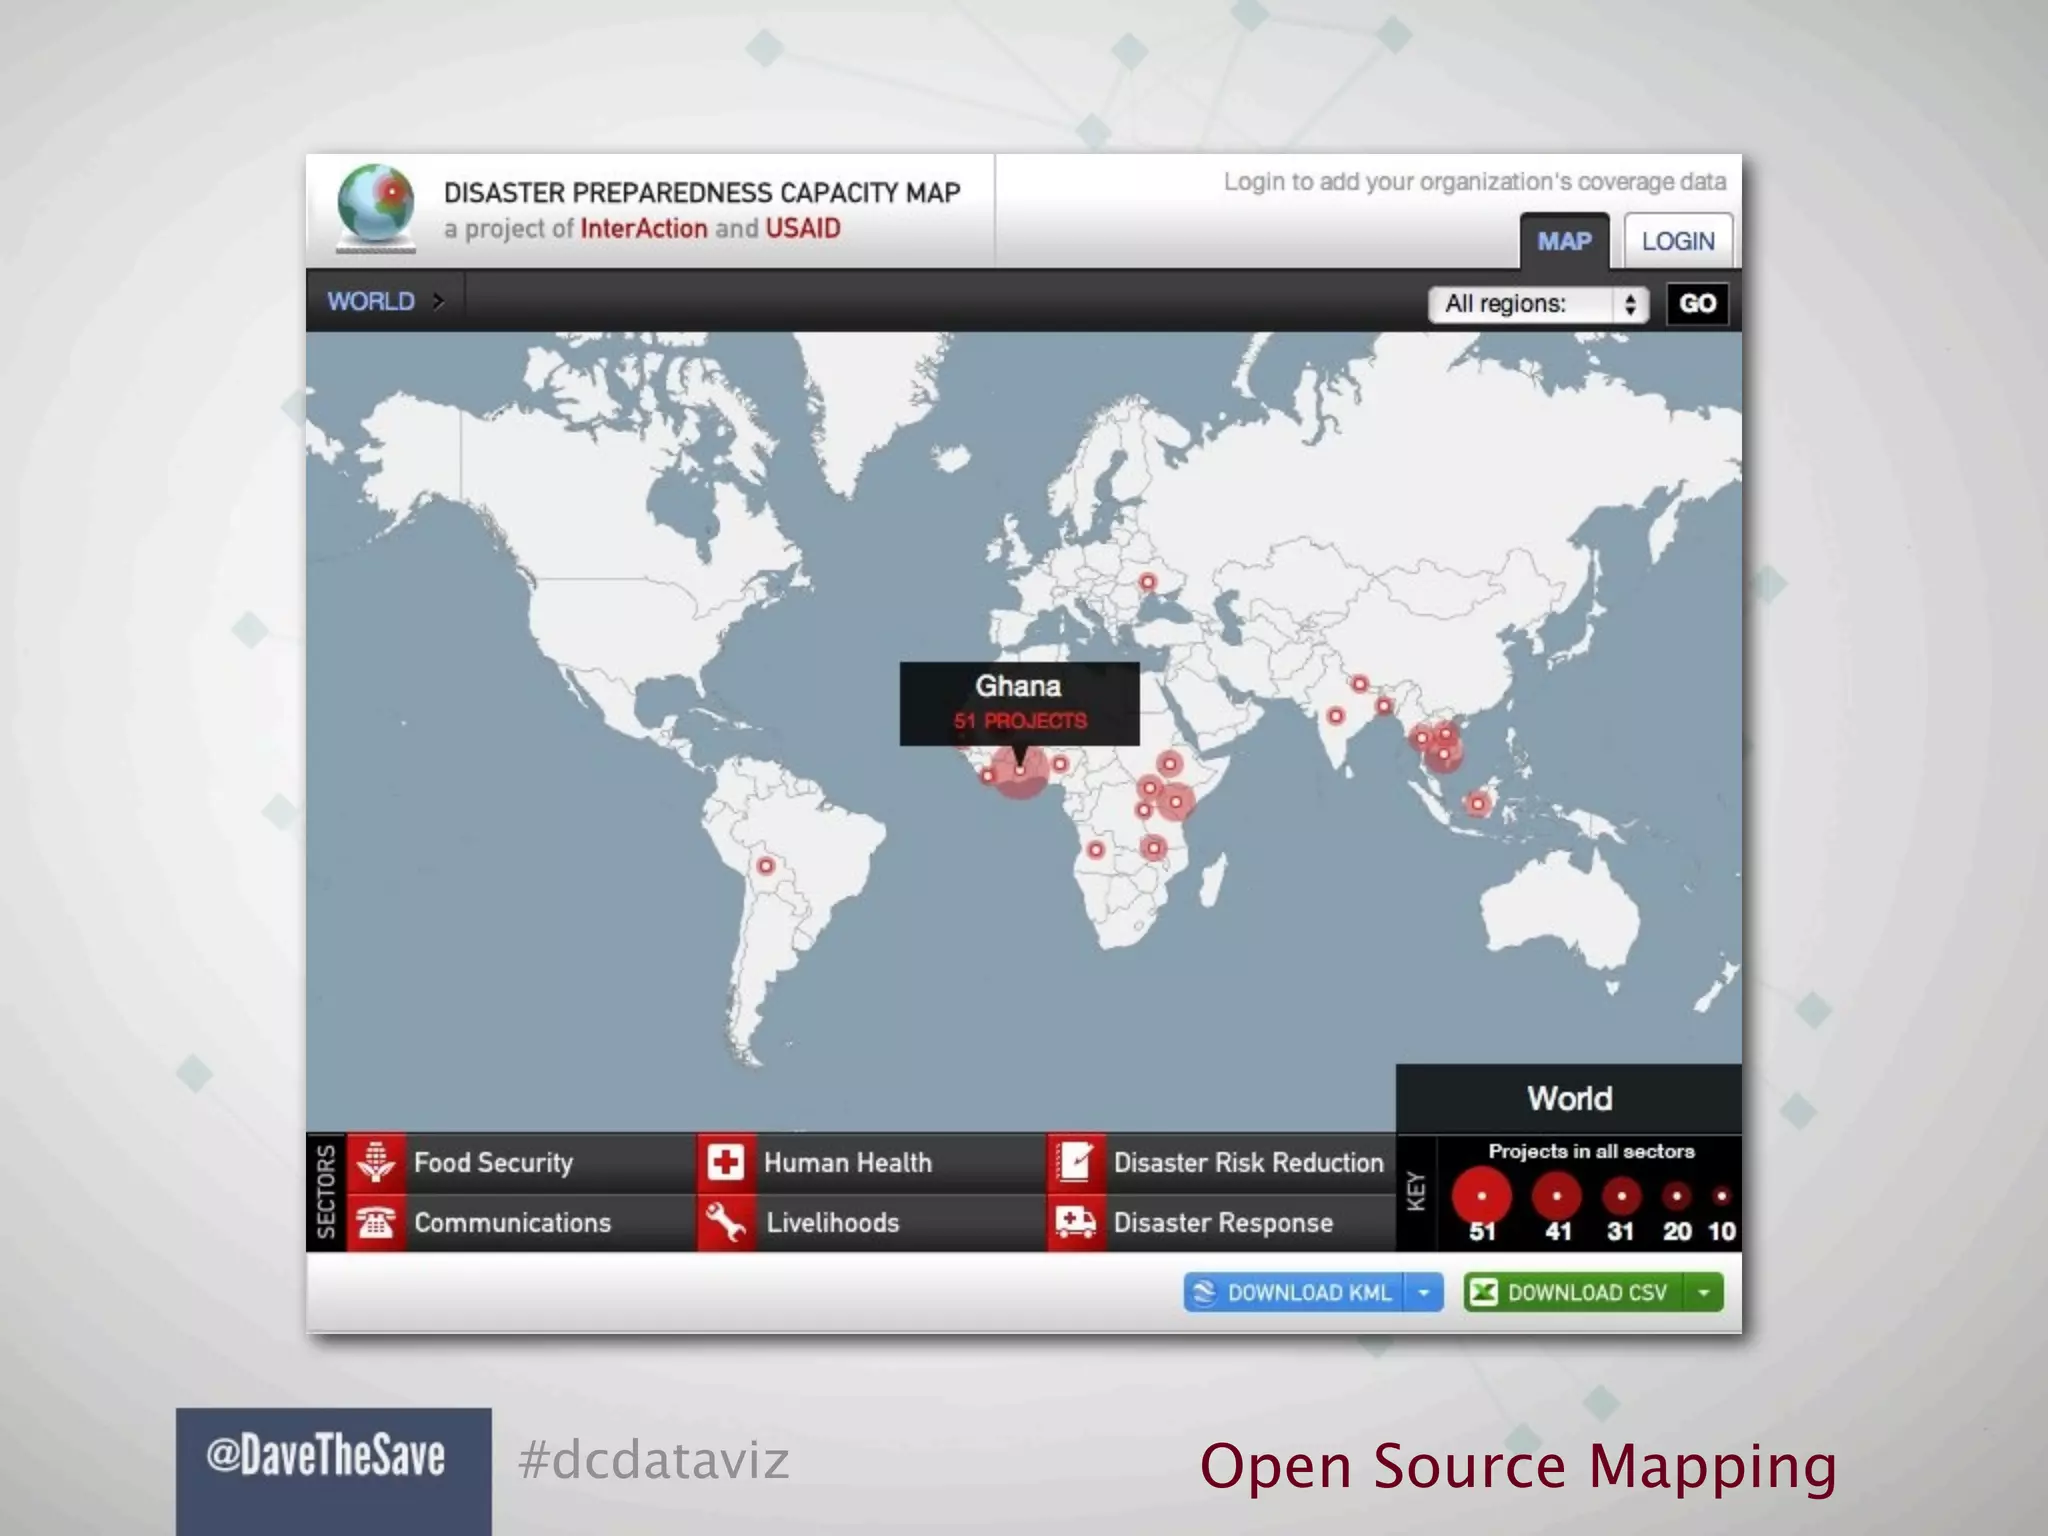Click the World panel heading
2048x1536 pixels.
tap(1569, 1098)
